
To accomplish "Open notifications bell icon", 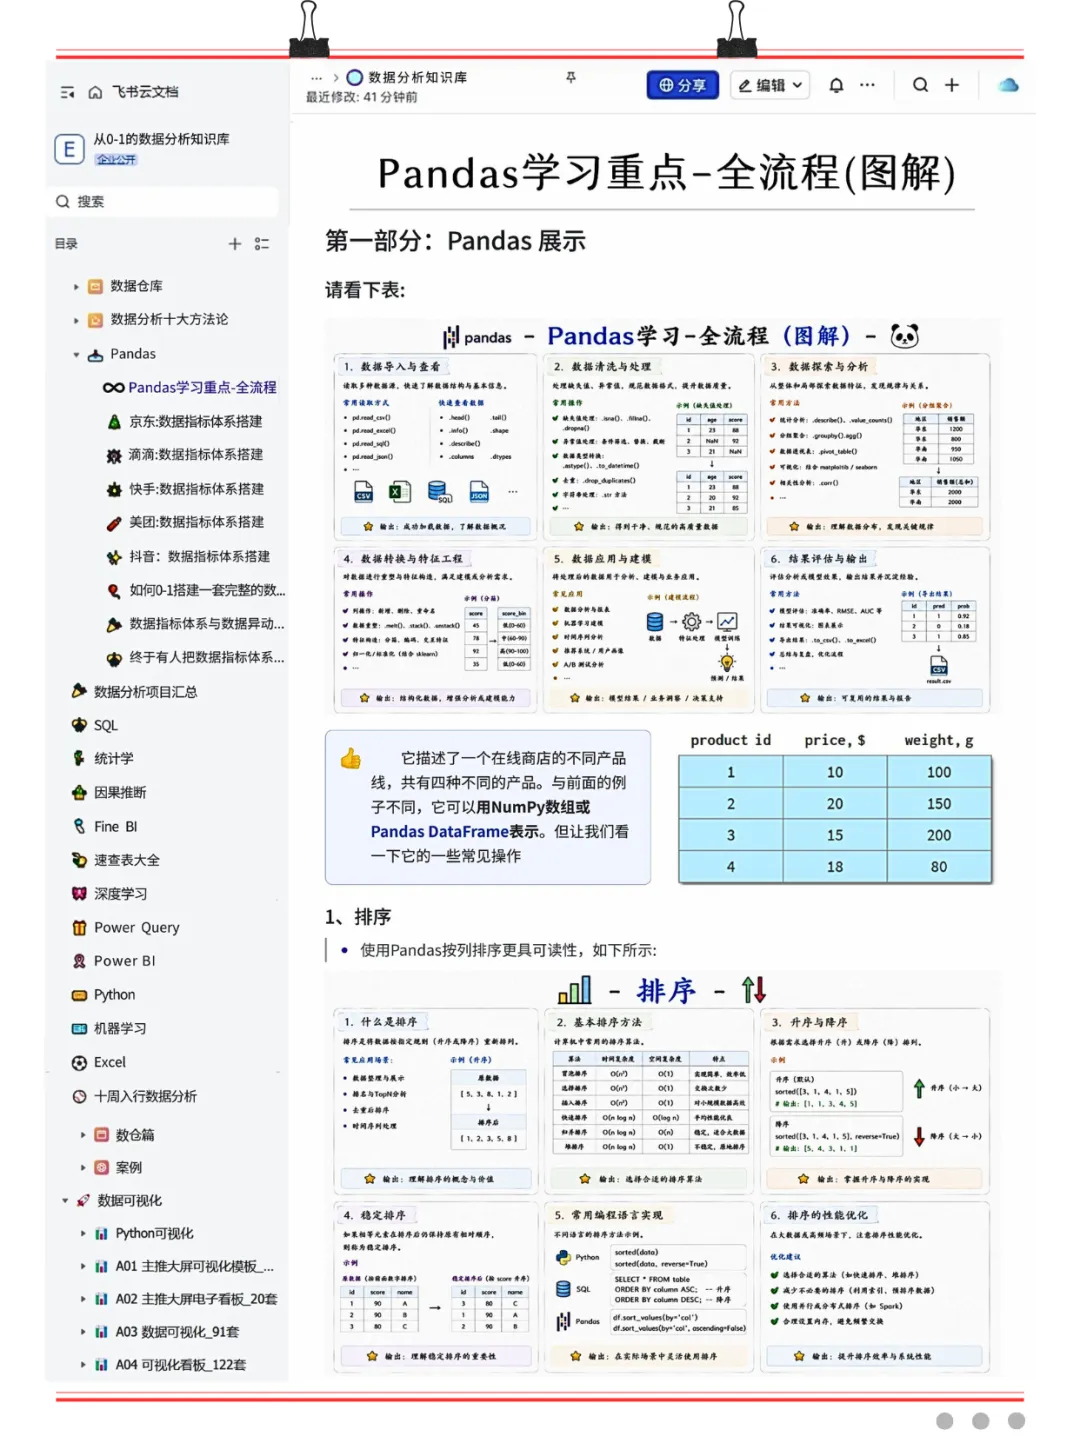I will click(836, 86).
